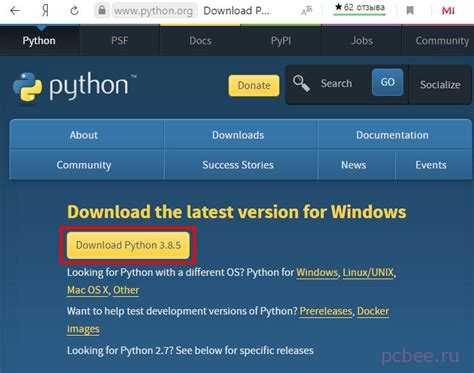474x373 pixels.
Task: Open the PyPI top tab
Action: point(281,41)
